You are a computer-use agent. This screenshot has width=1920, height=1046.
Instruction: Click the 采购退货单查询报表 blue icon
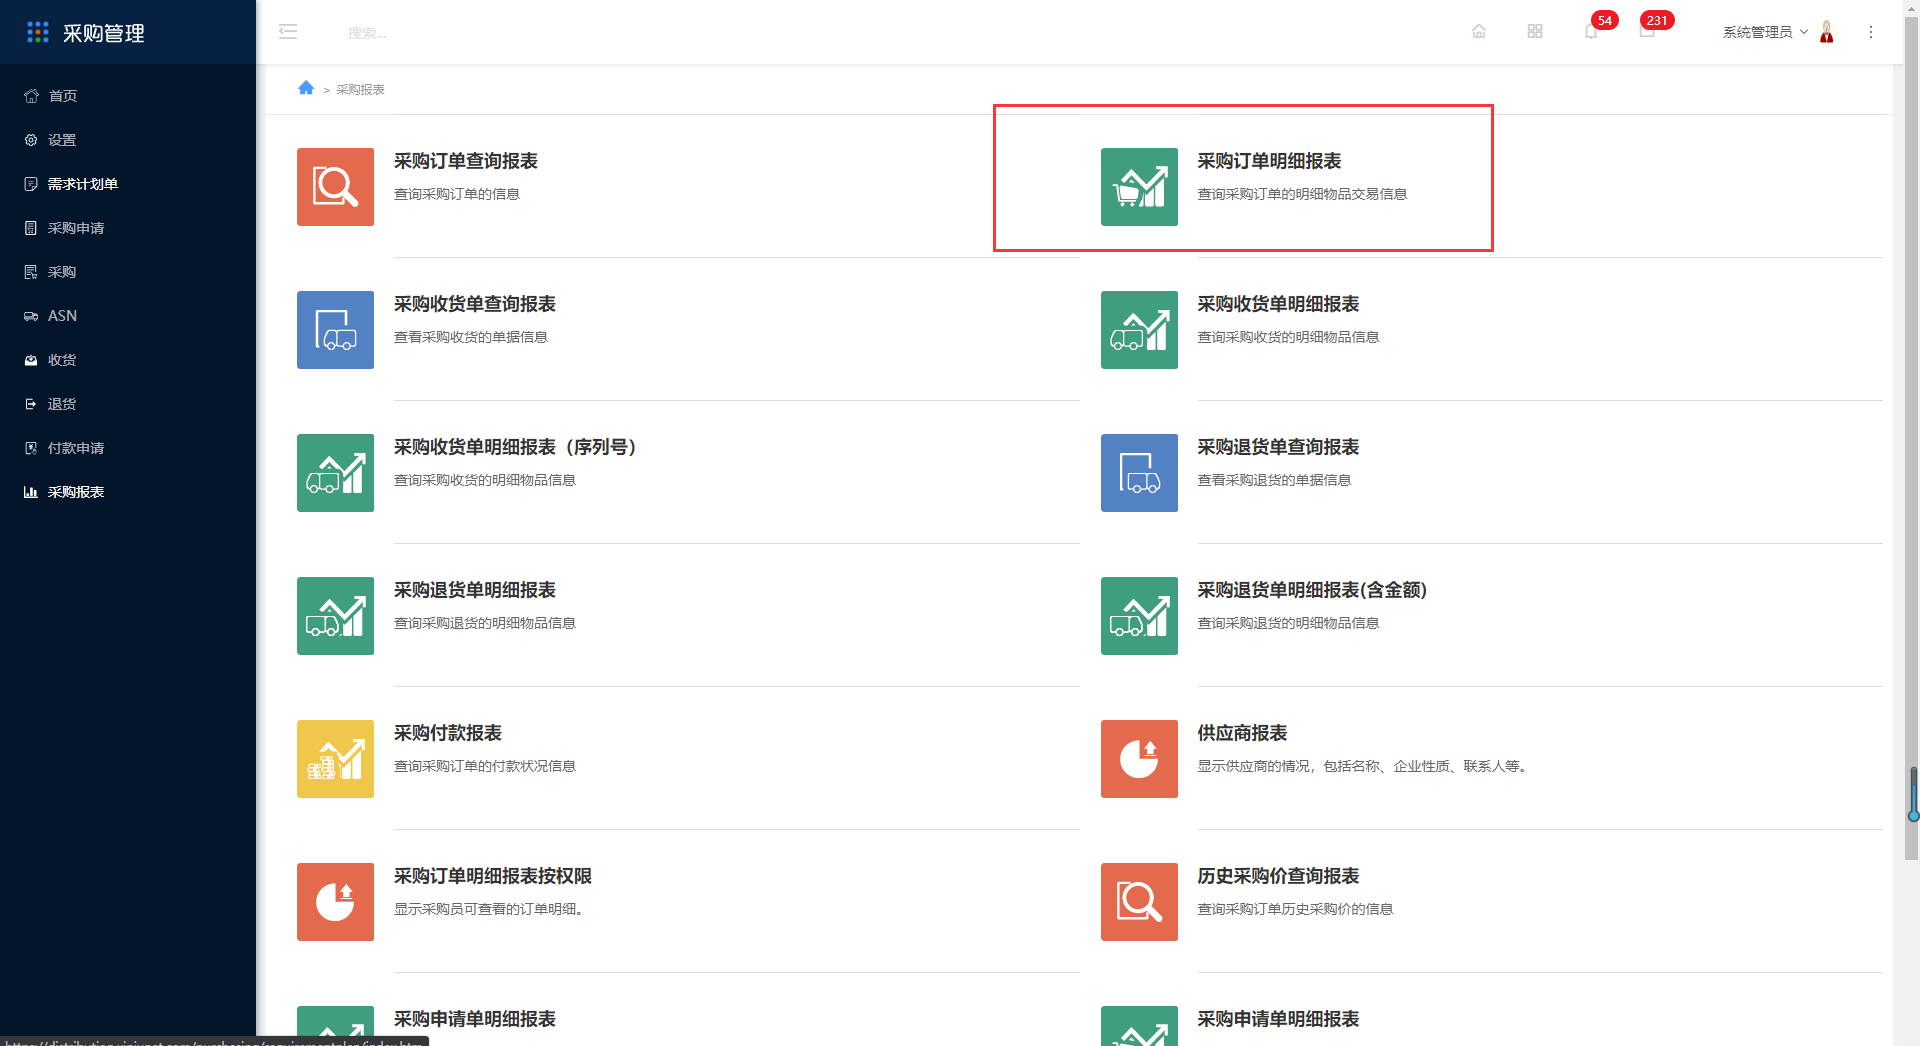[x=1139, y=473]
